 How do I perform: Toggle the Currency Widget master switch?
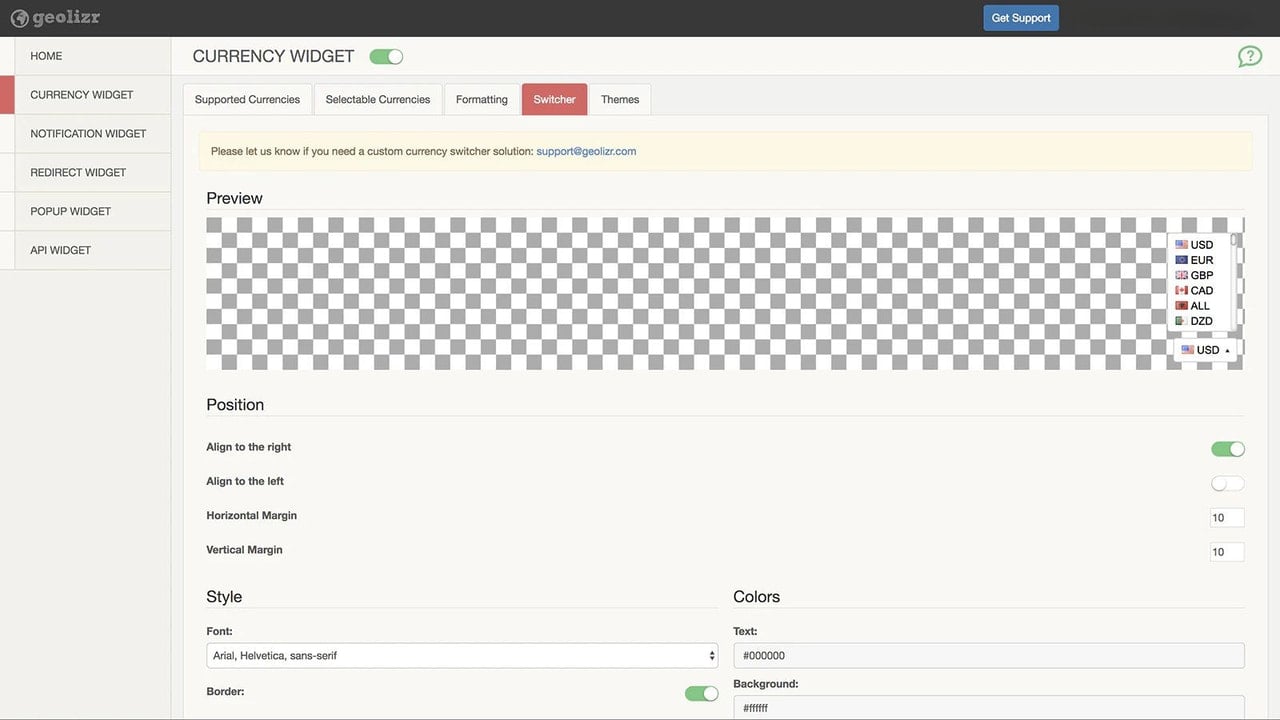[x=386, y=57]
